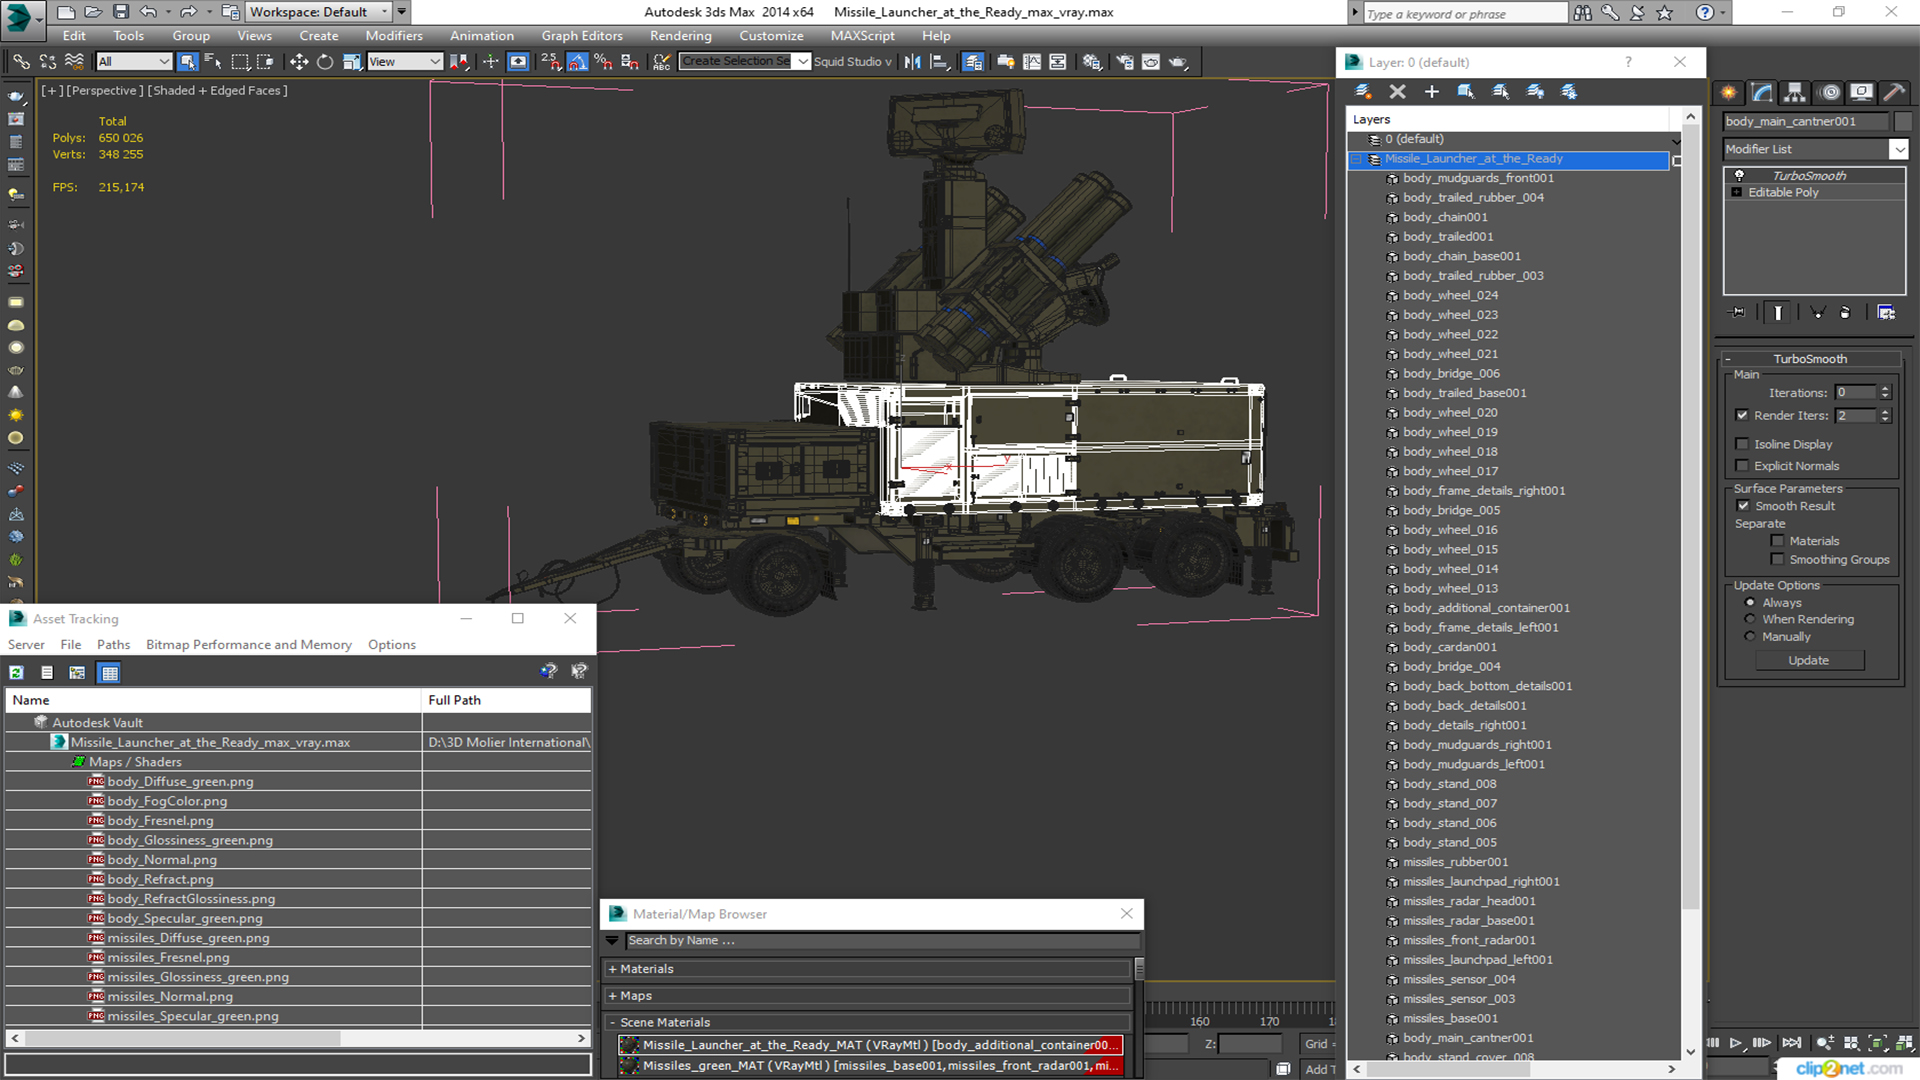Click object color swatch beside object name

click(x=1903, y=122)
